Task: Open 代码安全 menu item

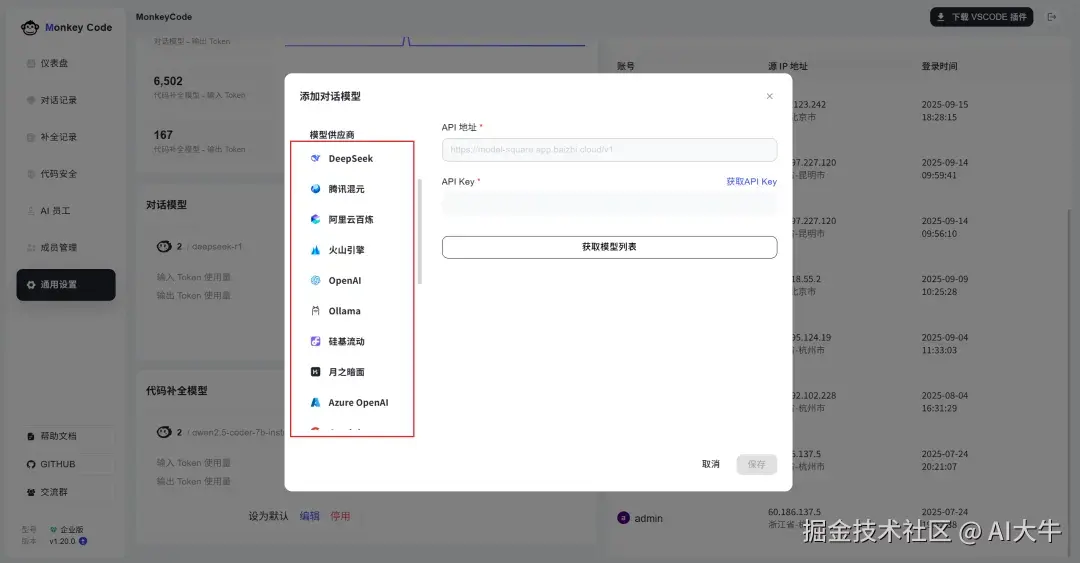Action: pos(66,174)
